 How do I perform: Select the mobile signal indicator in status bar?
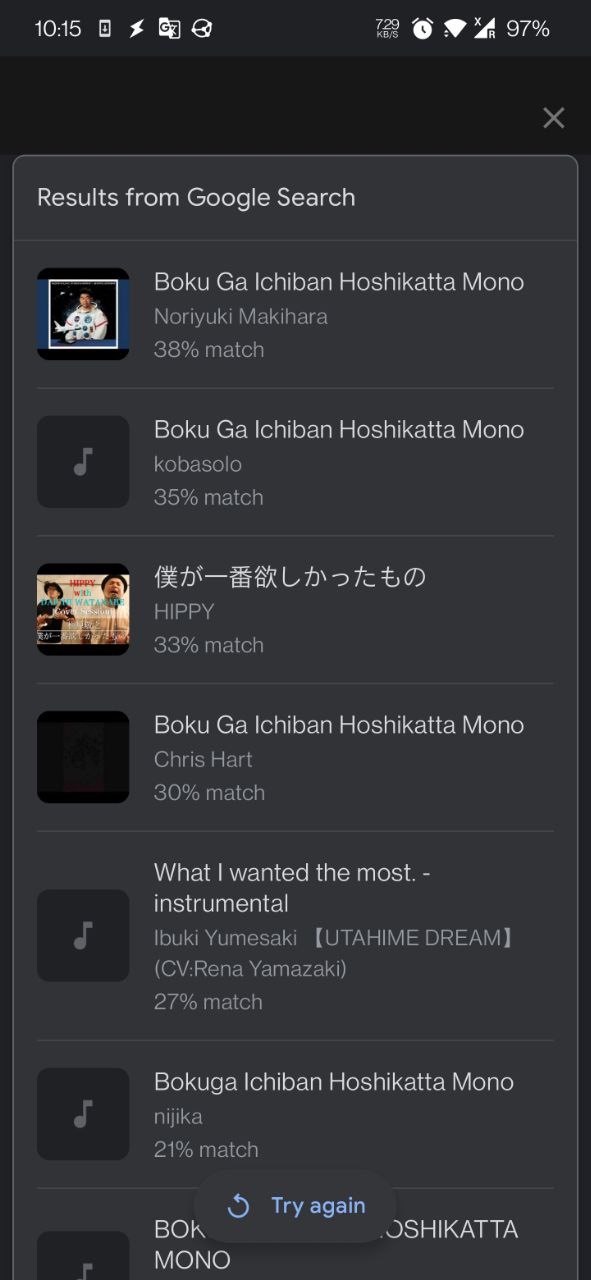487,29
